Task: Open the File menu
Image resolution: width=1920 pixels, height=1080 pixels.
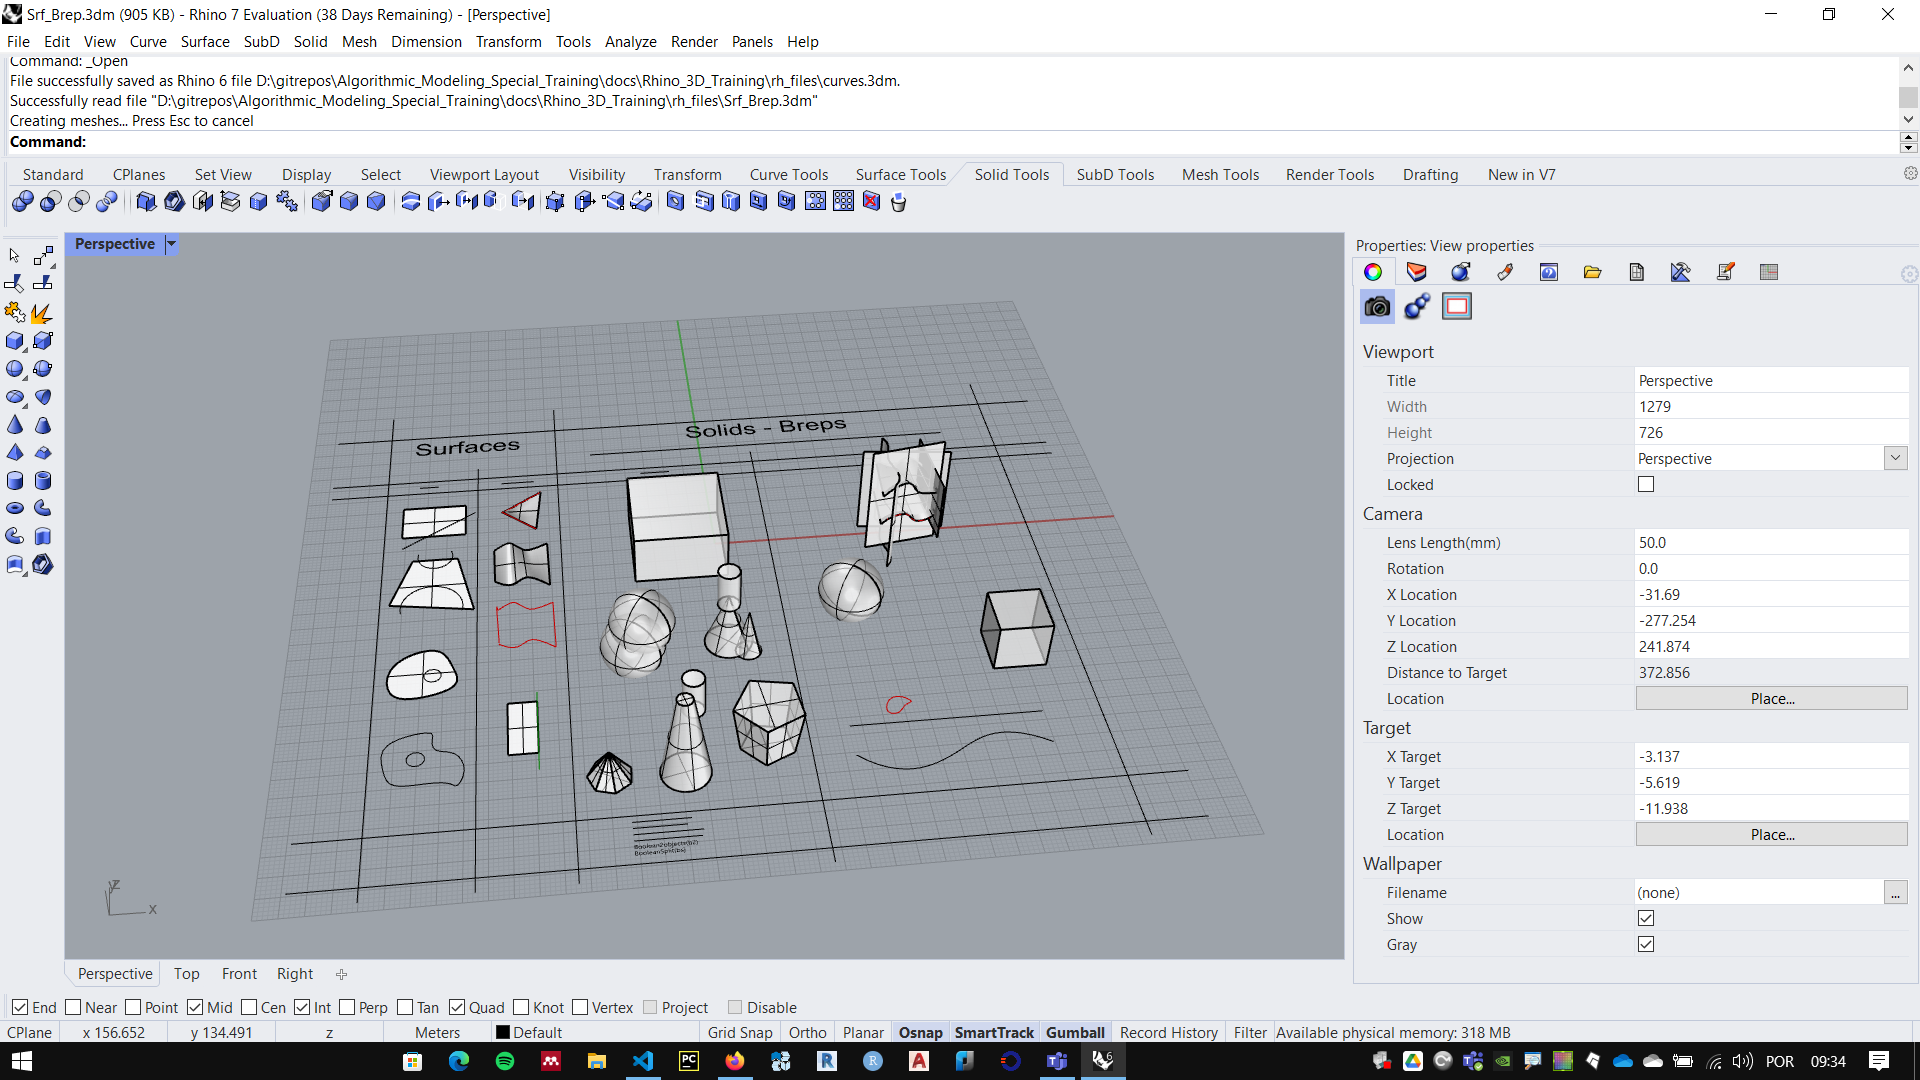Action: coord(18,42)
